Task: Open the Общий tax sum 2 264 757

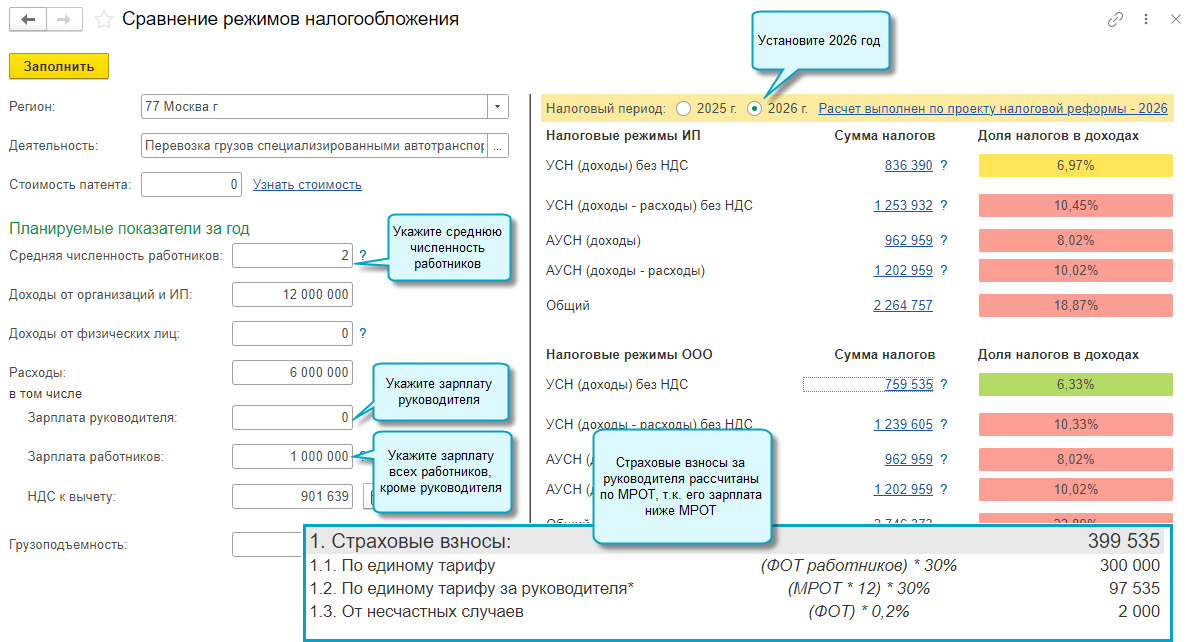Action: coord(902,306)
